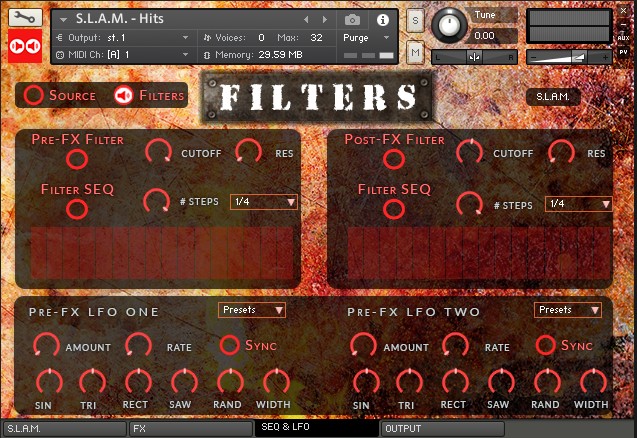Adjust the LFO TWO RAND knob
The width and height of the screenshot is (637, 438).
click(x=548, y=382)
